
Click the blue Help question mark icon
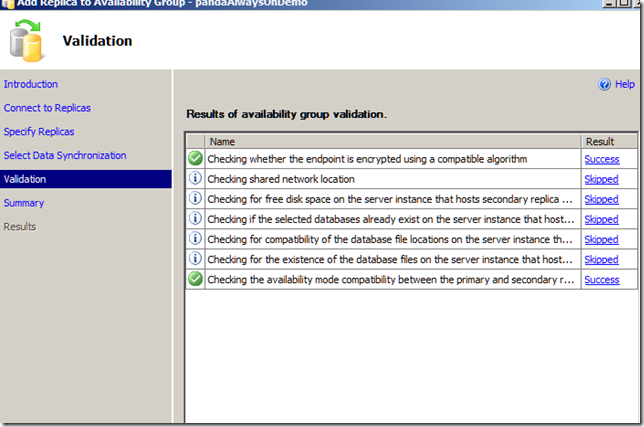point(605,85)
